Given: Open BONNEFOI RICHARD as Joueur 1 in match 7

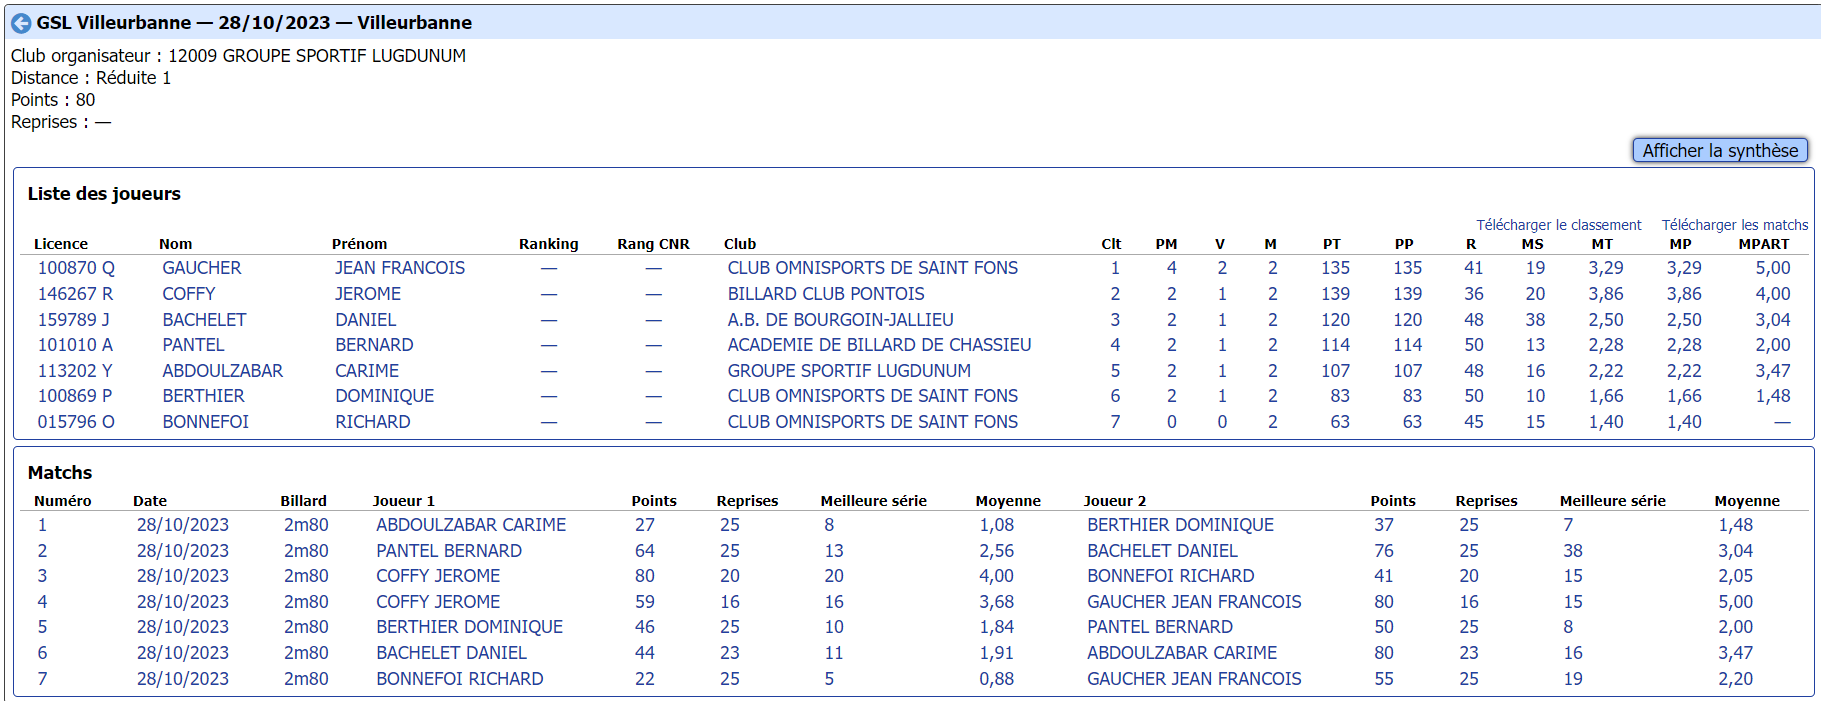Looking at the screenshot, I should (460, 679).
